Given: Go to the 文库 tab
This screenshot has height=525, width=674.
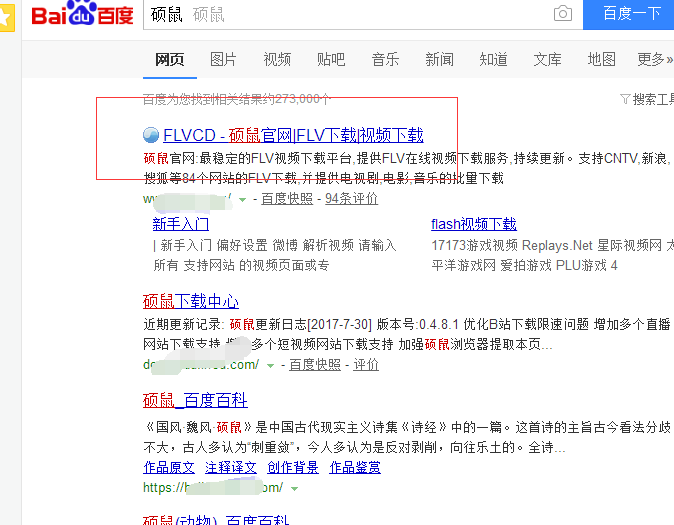Looking at the screenshot, I should tap(547, 59).
